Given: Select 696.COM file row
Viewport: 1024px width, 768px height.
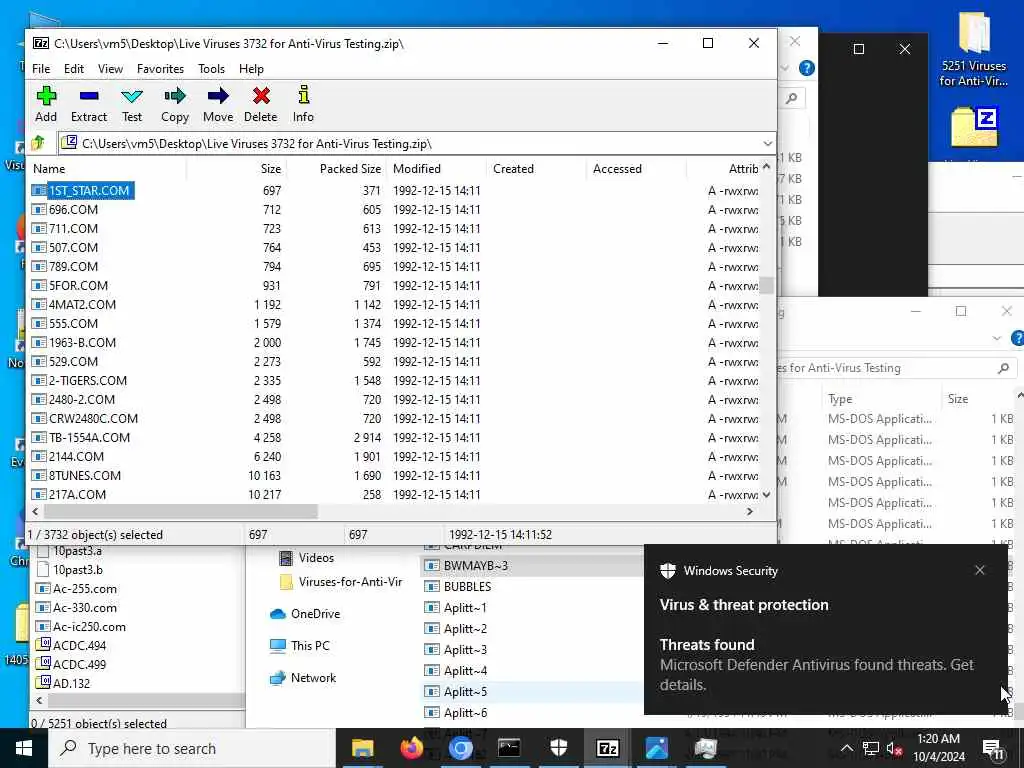Looking at the screenshot, I should [x=396, y=210].
